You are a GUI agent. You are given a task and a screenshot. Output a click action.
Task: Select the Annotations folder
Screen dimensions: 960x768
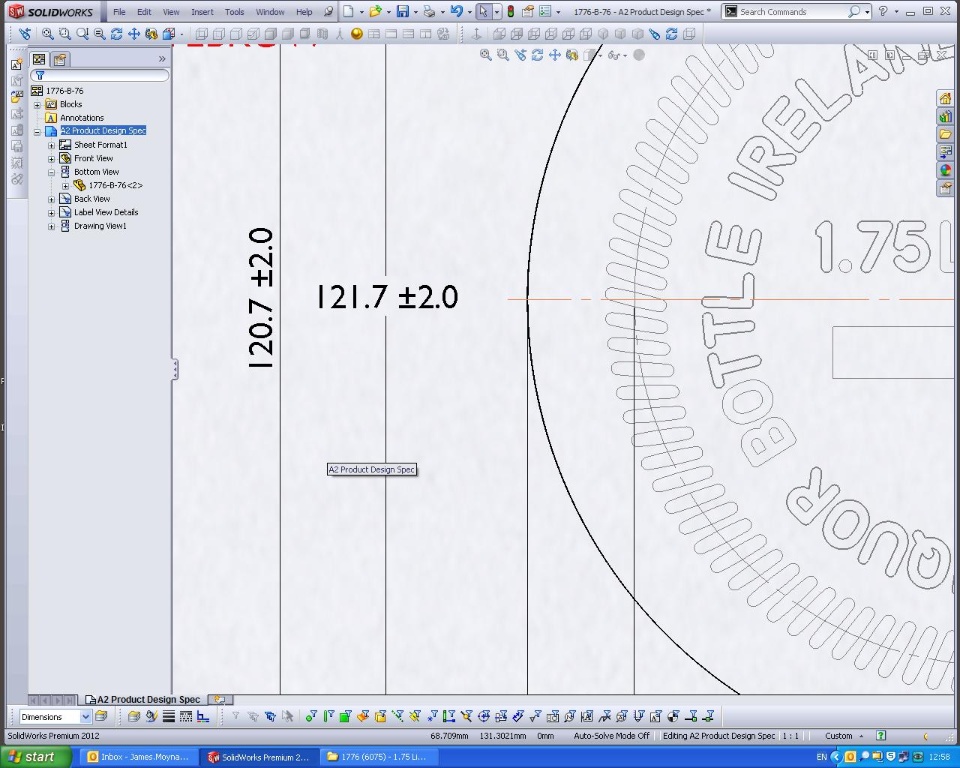81,118
